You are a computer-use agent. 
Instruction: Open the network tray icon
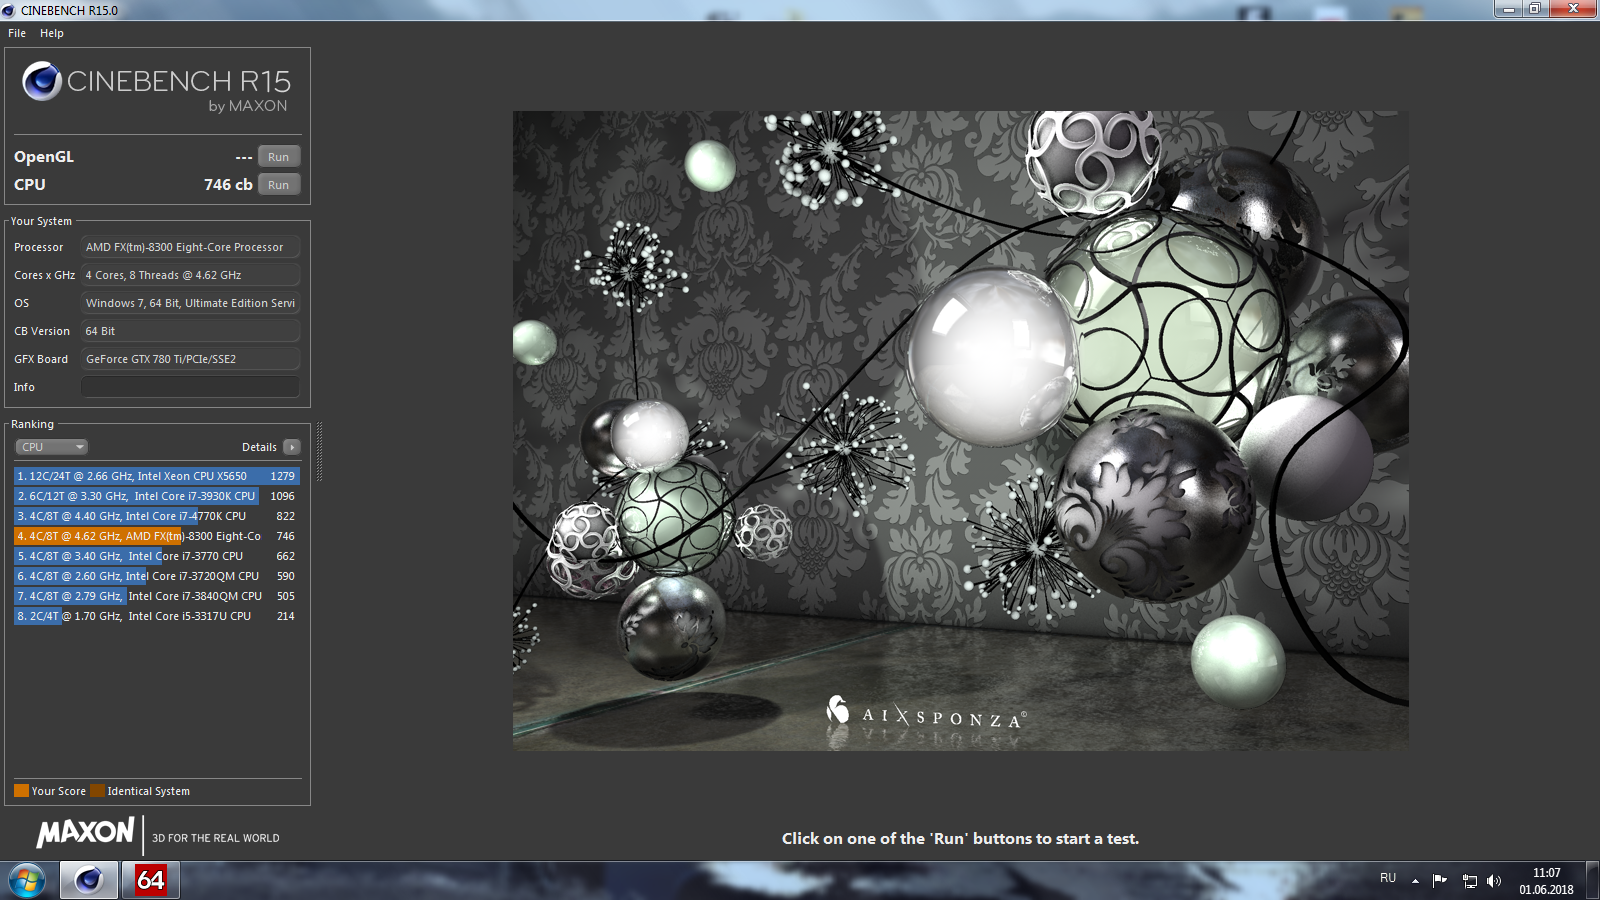pos(1469,881)
